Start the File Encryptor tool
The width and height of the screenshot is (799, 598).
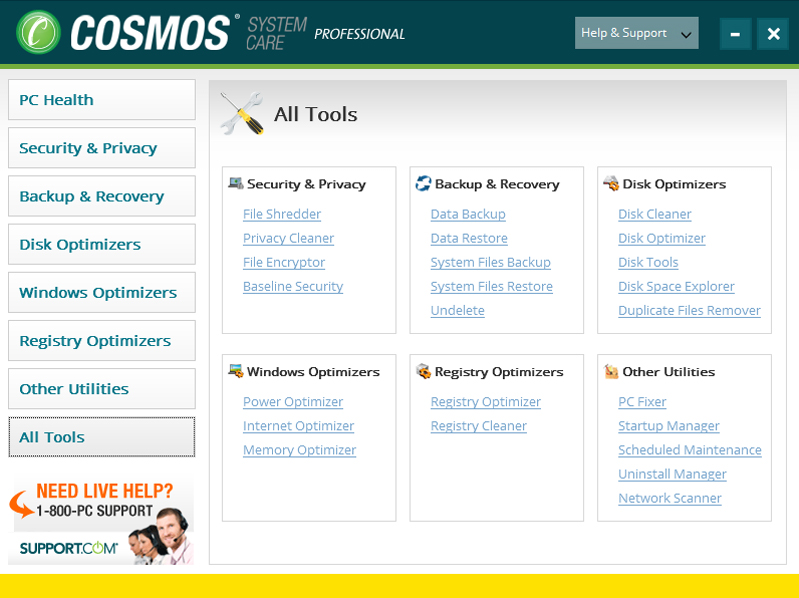284,262
